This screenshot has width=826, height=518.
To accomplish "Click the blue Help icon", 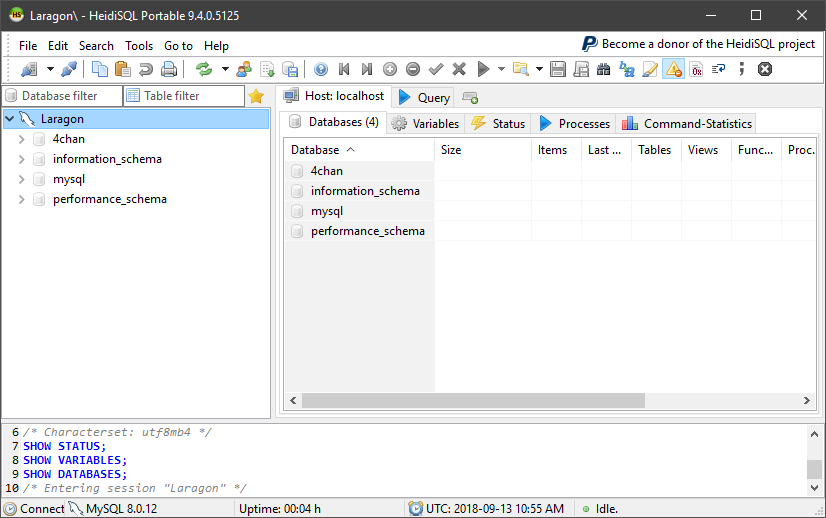I will 321,69.
